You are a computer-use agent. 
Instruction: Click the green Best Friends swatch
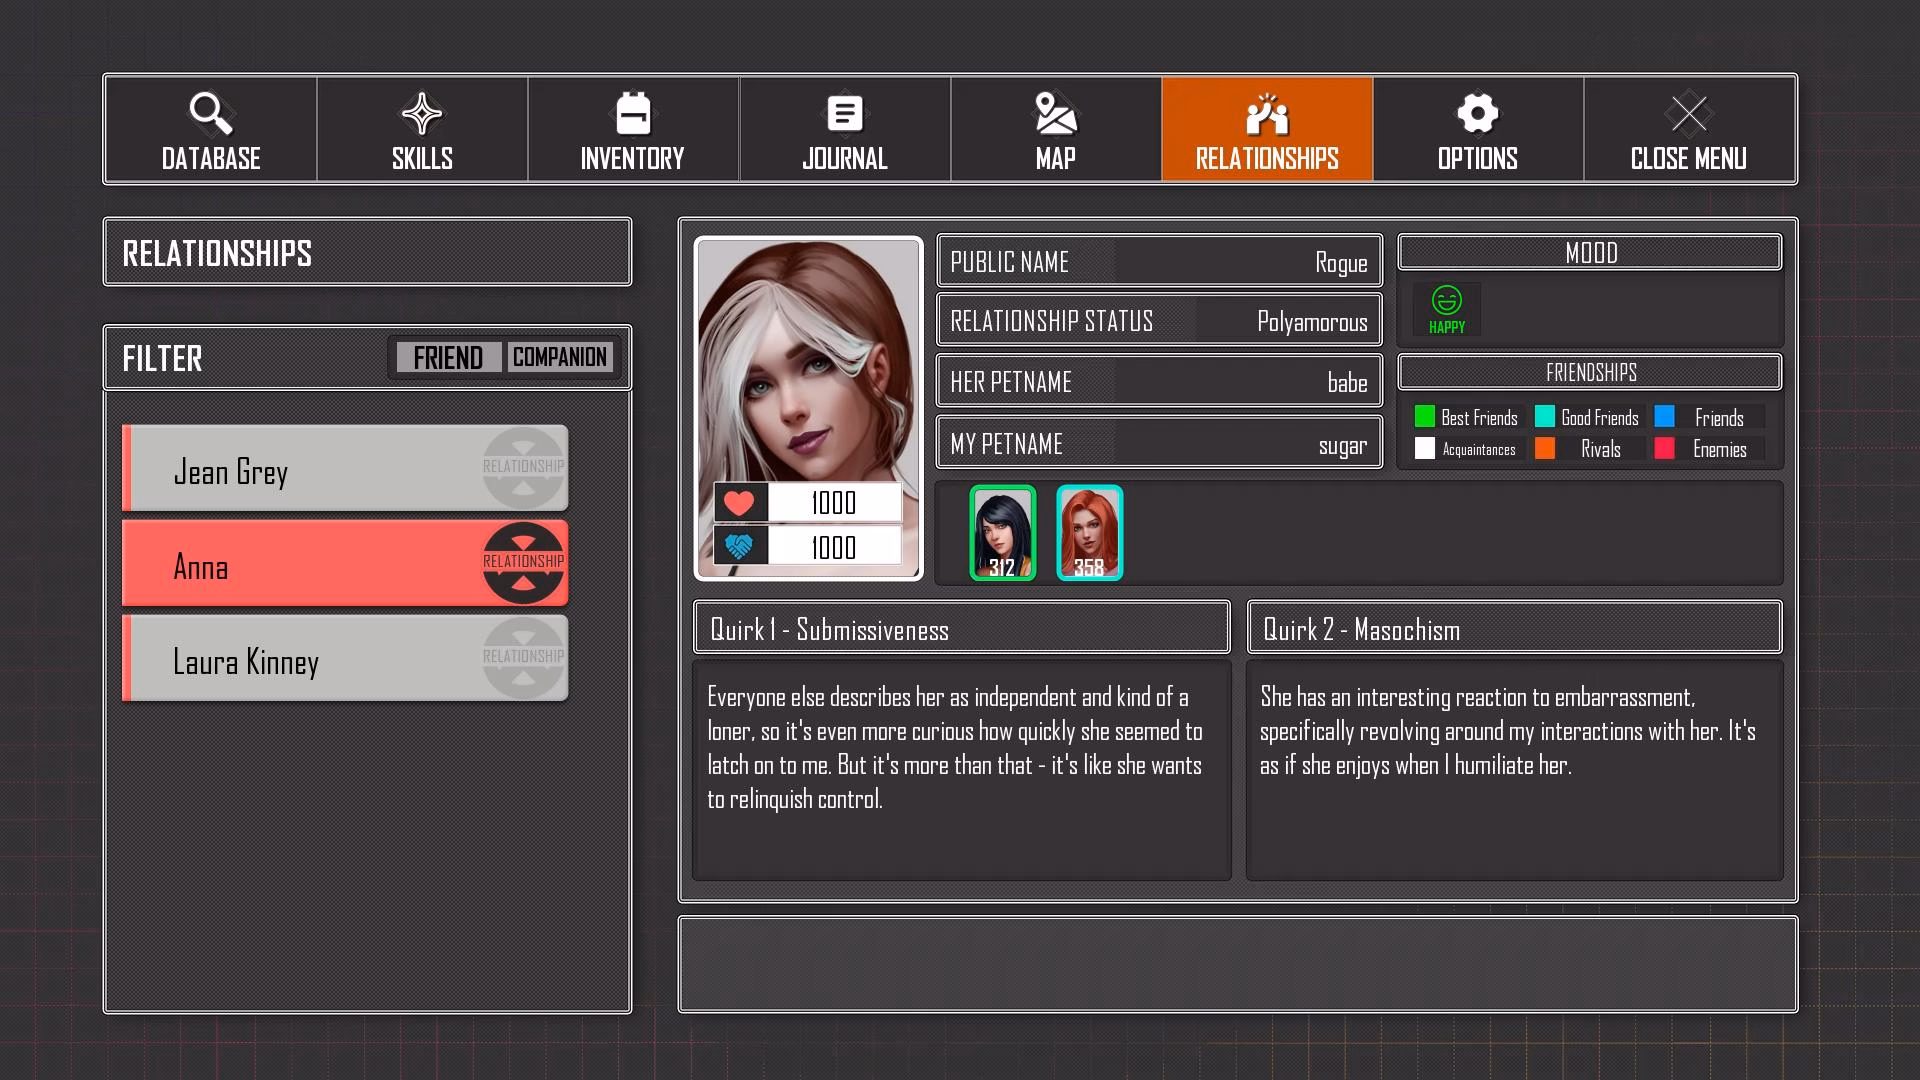1425,417
